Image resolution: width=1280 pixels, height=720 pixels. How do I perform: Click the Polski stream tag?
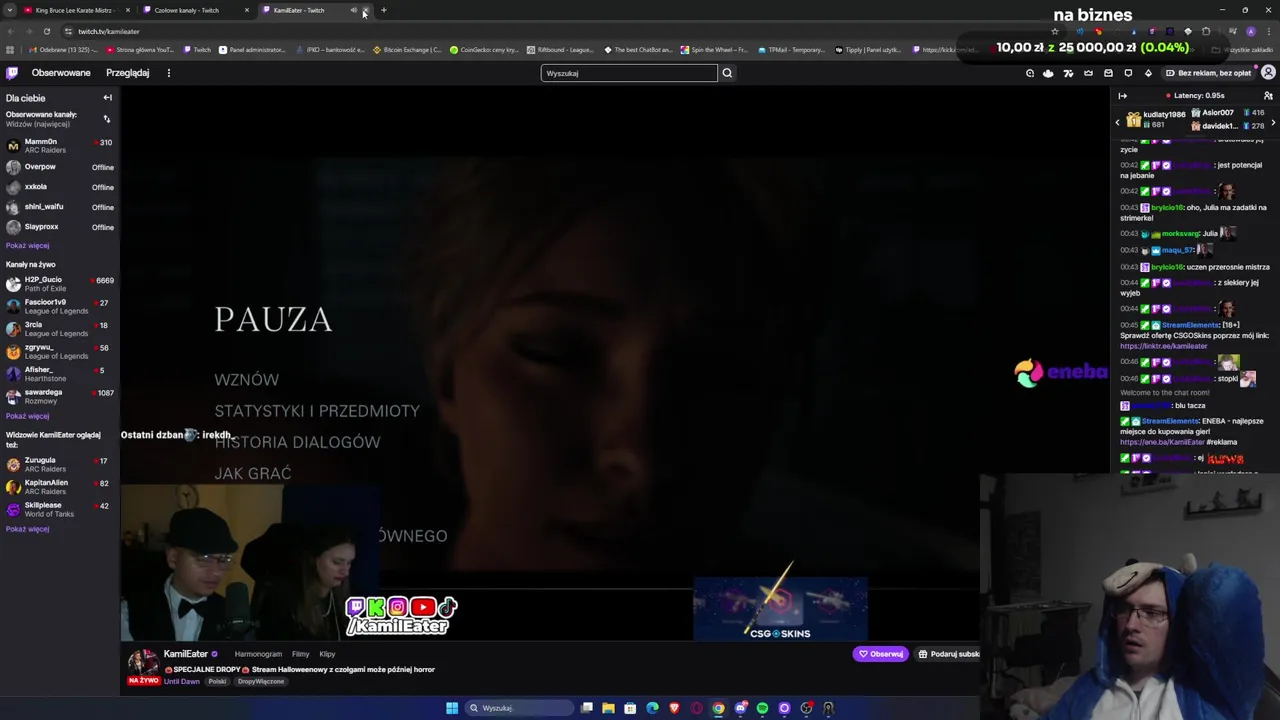[x=217, y=682]
